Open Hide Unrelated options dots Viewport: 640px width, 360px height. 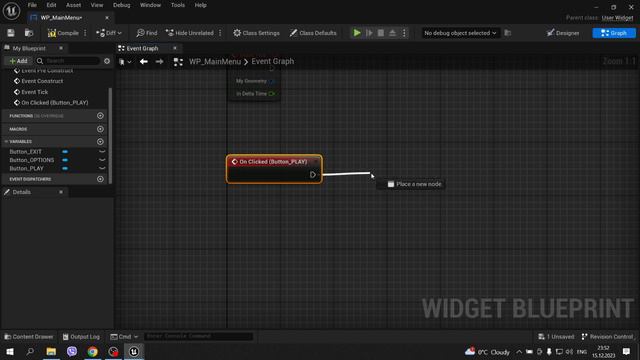click(220, 33)
